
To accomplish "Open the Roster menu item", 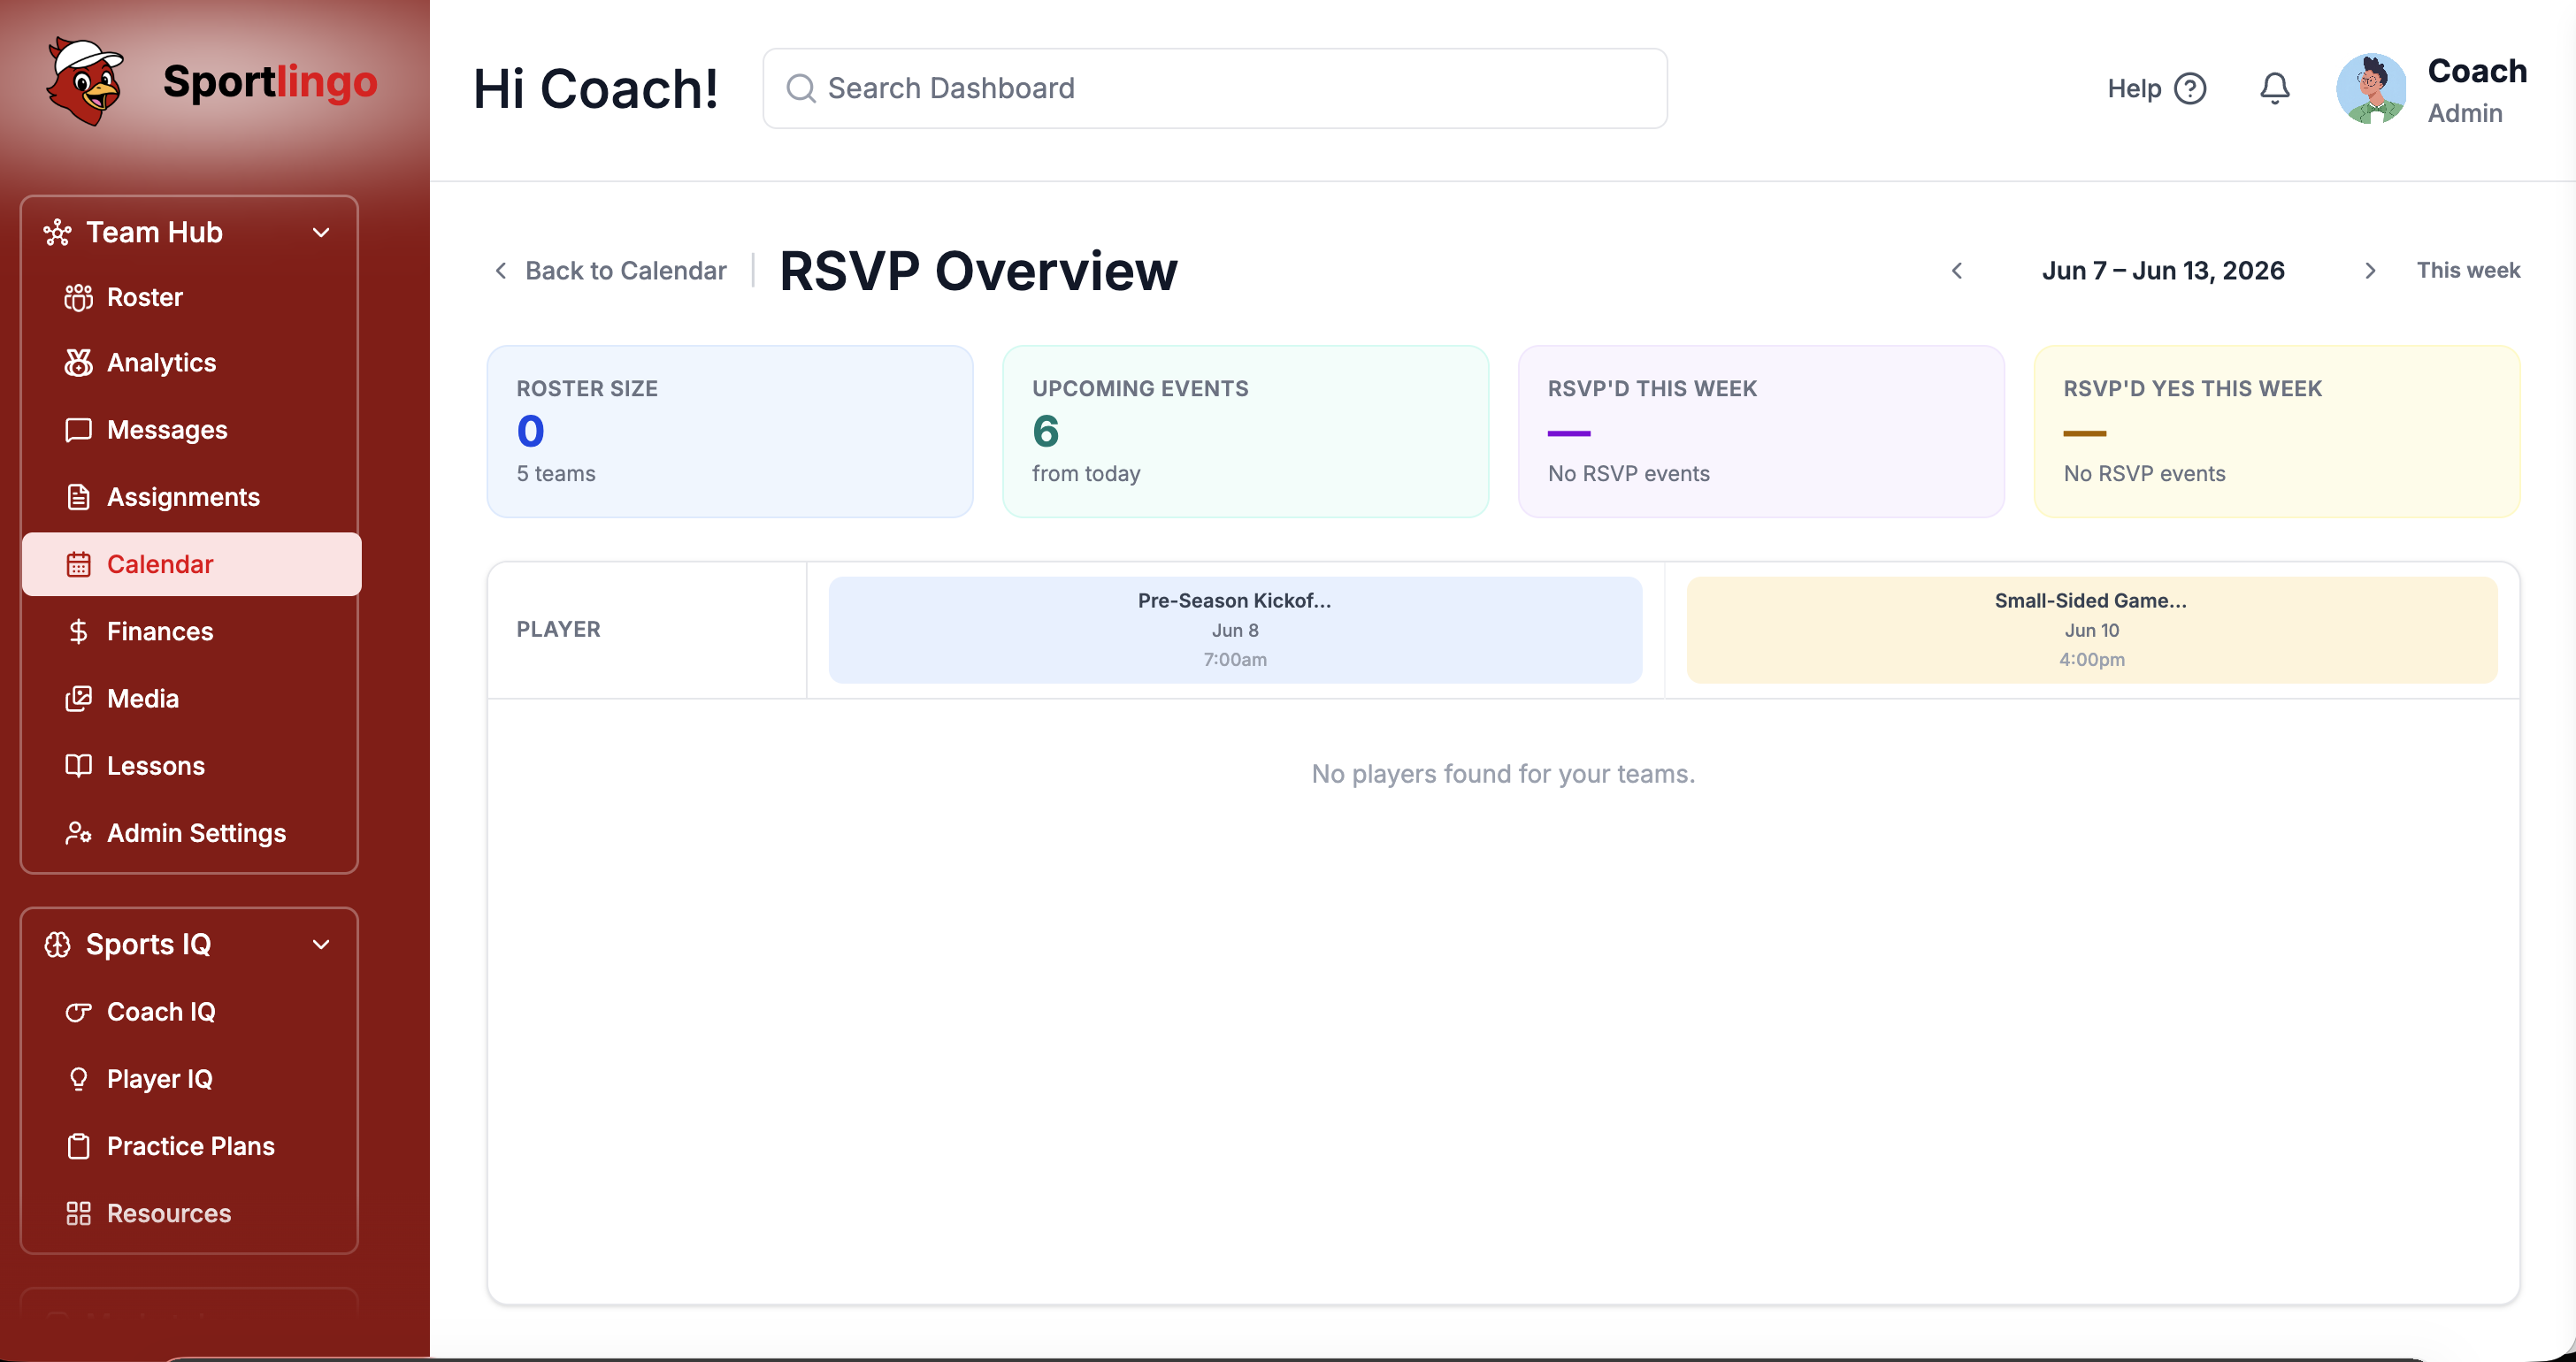I will [x=191, y=298].
